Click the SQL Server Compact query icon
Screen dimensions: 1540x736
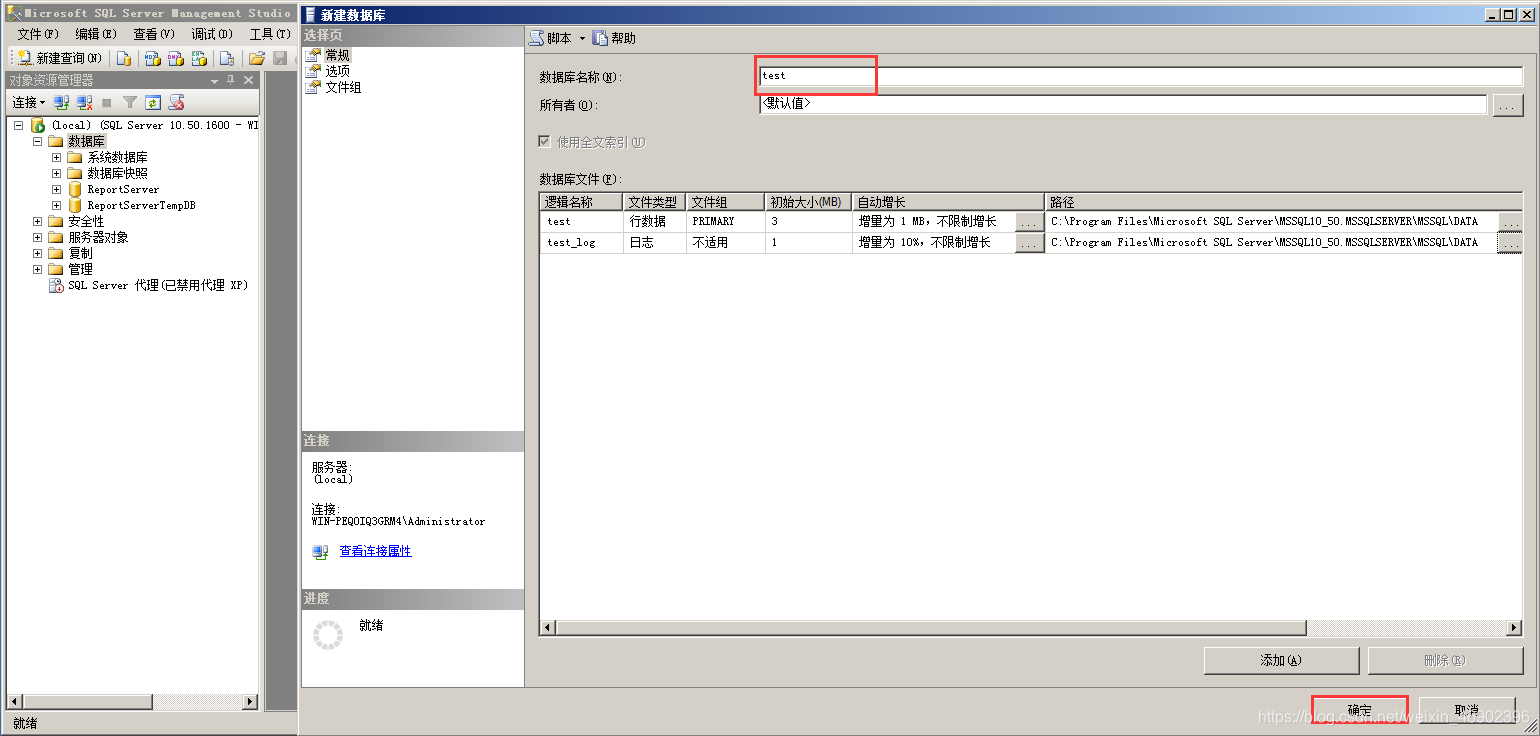coord(227,58)
